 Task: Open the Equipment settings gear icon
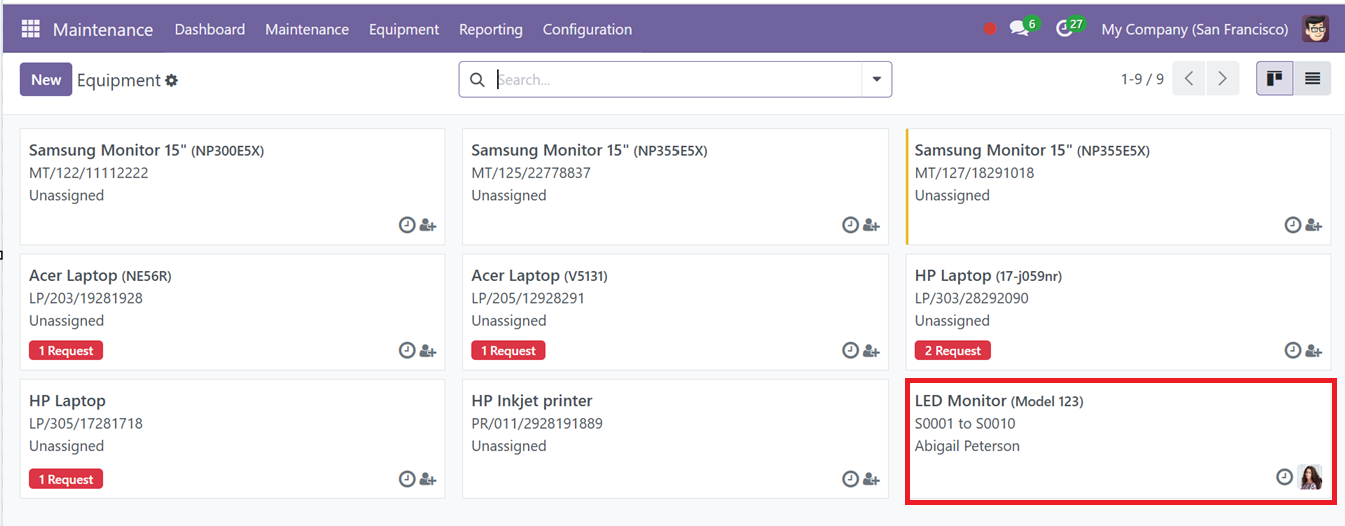171,80
